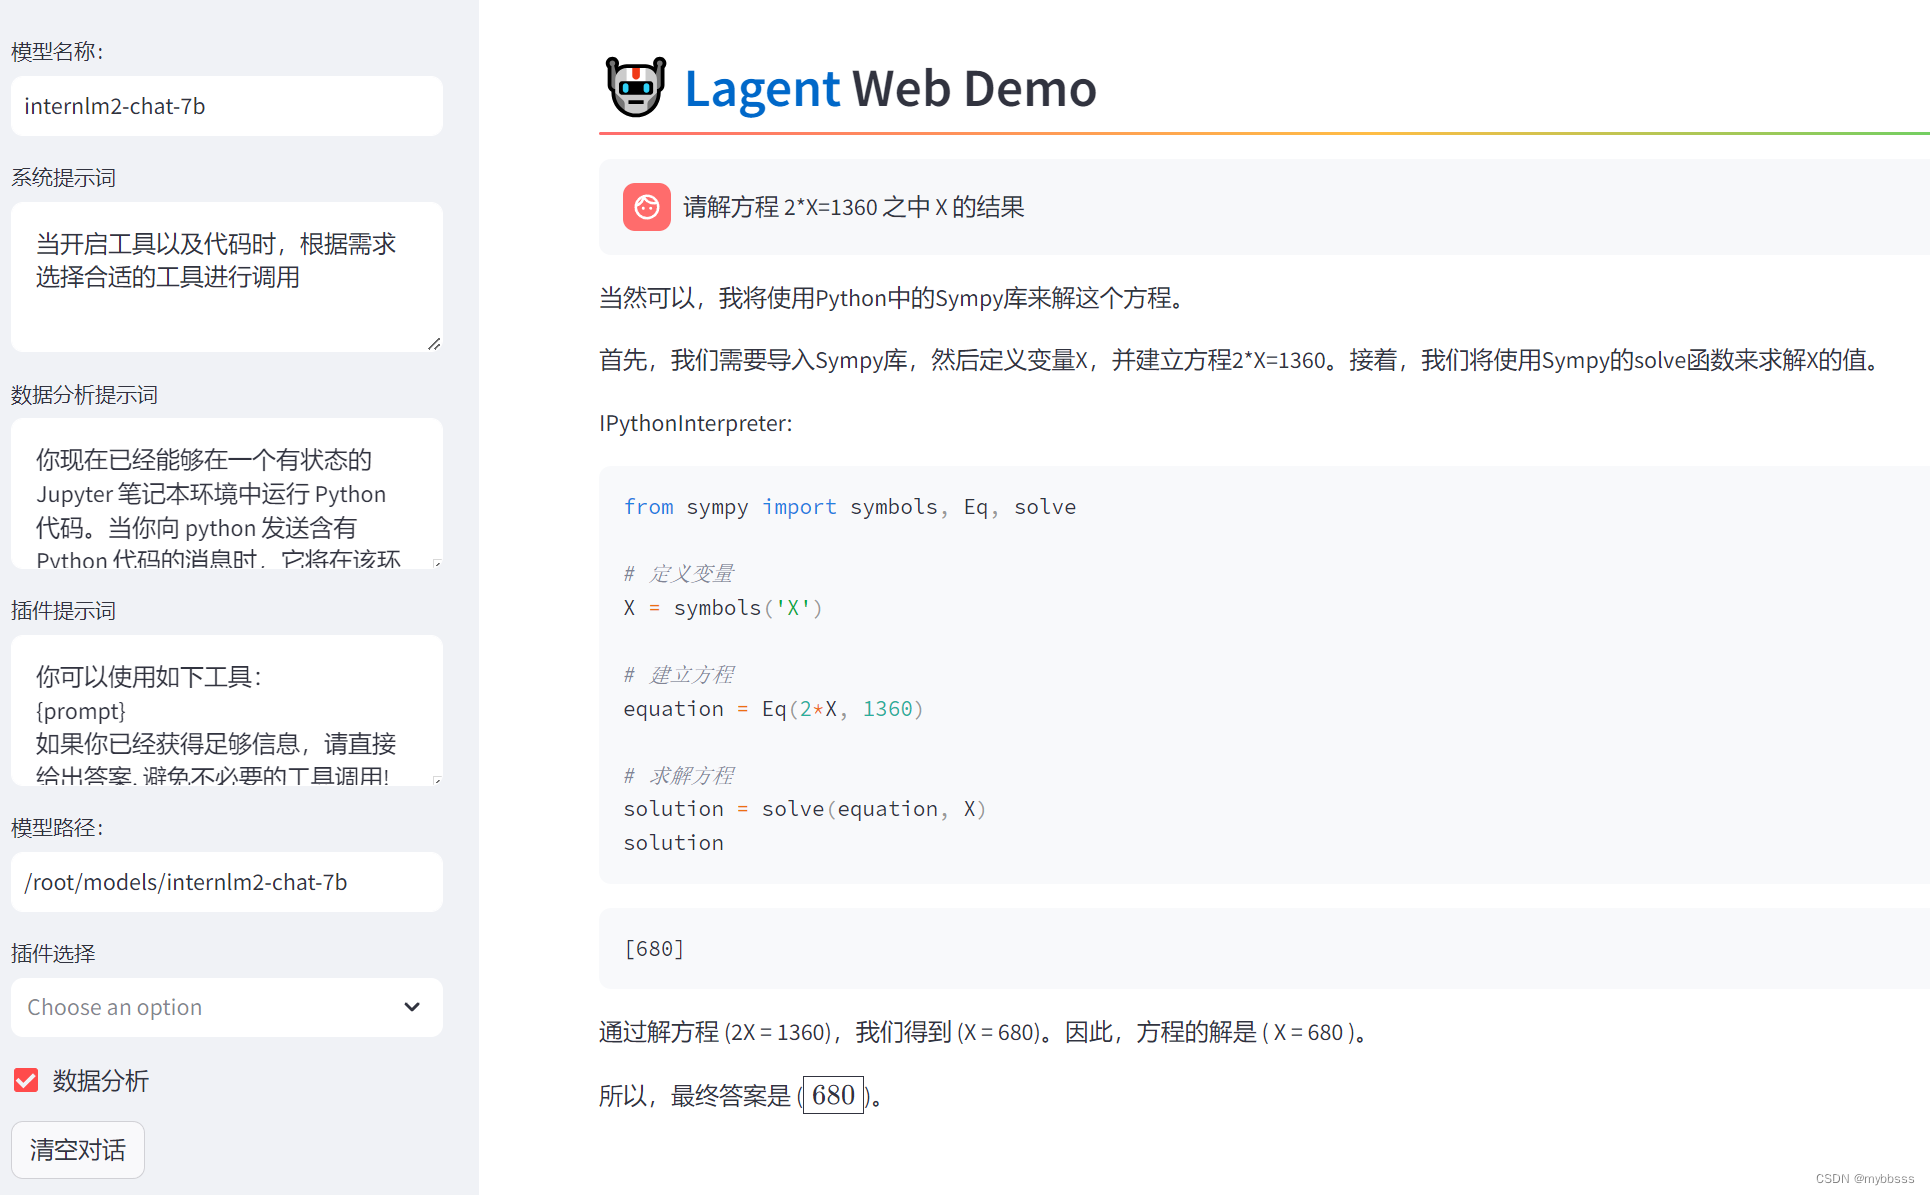Grab the resize handle of 系统提示词 box
This screenshot has height=1195, width=1930.
click(434, 344)
